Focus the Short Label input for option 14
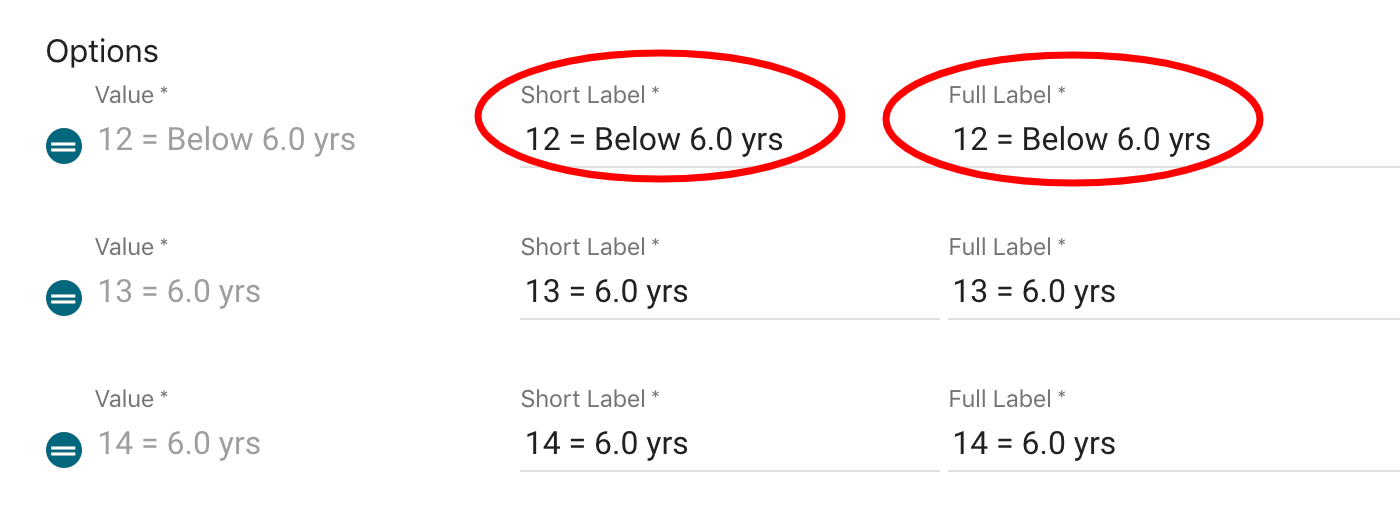Screen dimensions: 1400x516 click(728, 444)
